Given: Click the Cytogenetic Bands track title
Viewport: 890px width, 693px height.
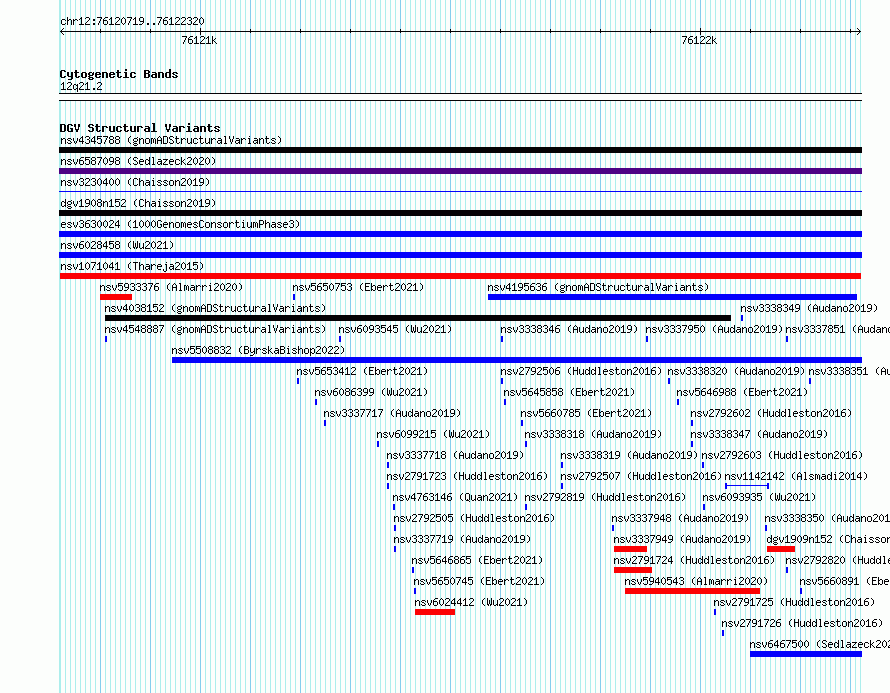Looking at the screenshot, I should [119, 74].
